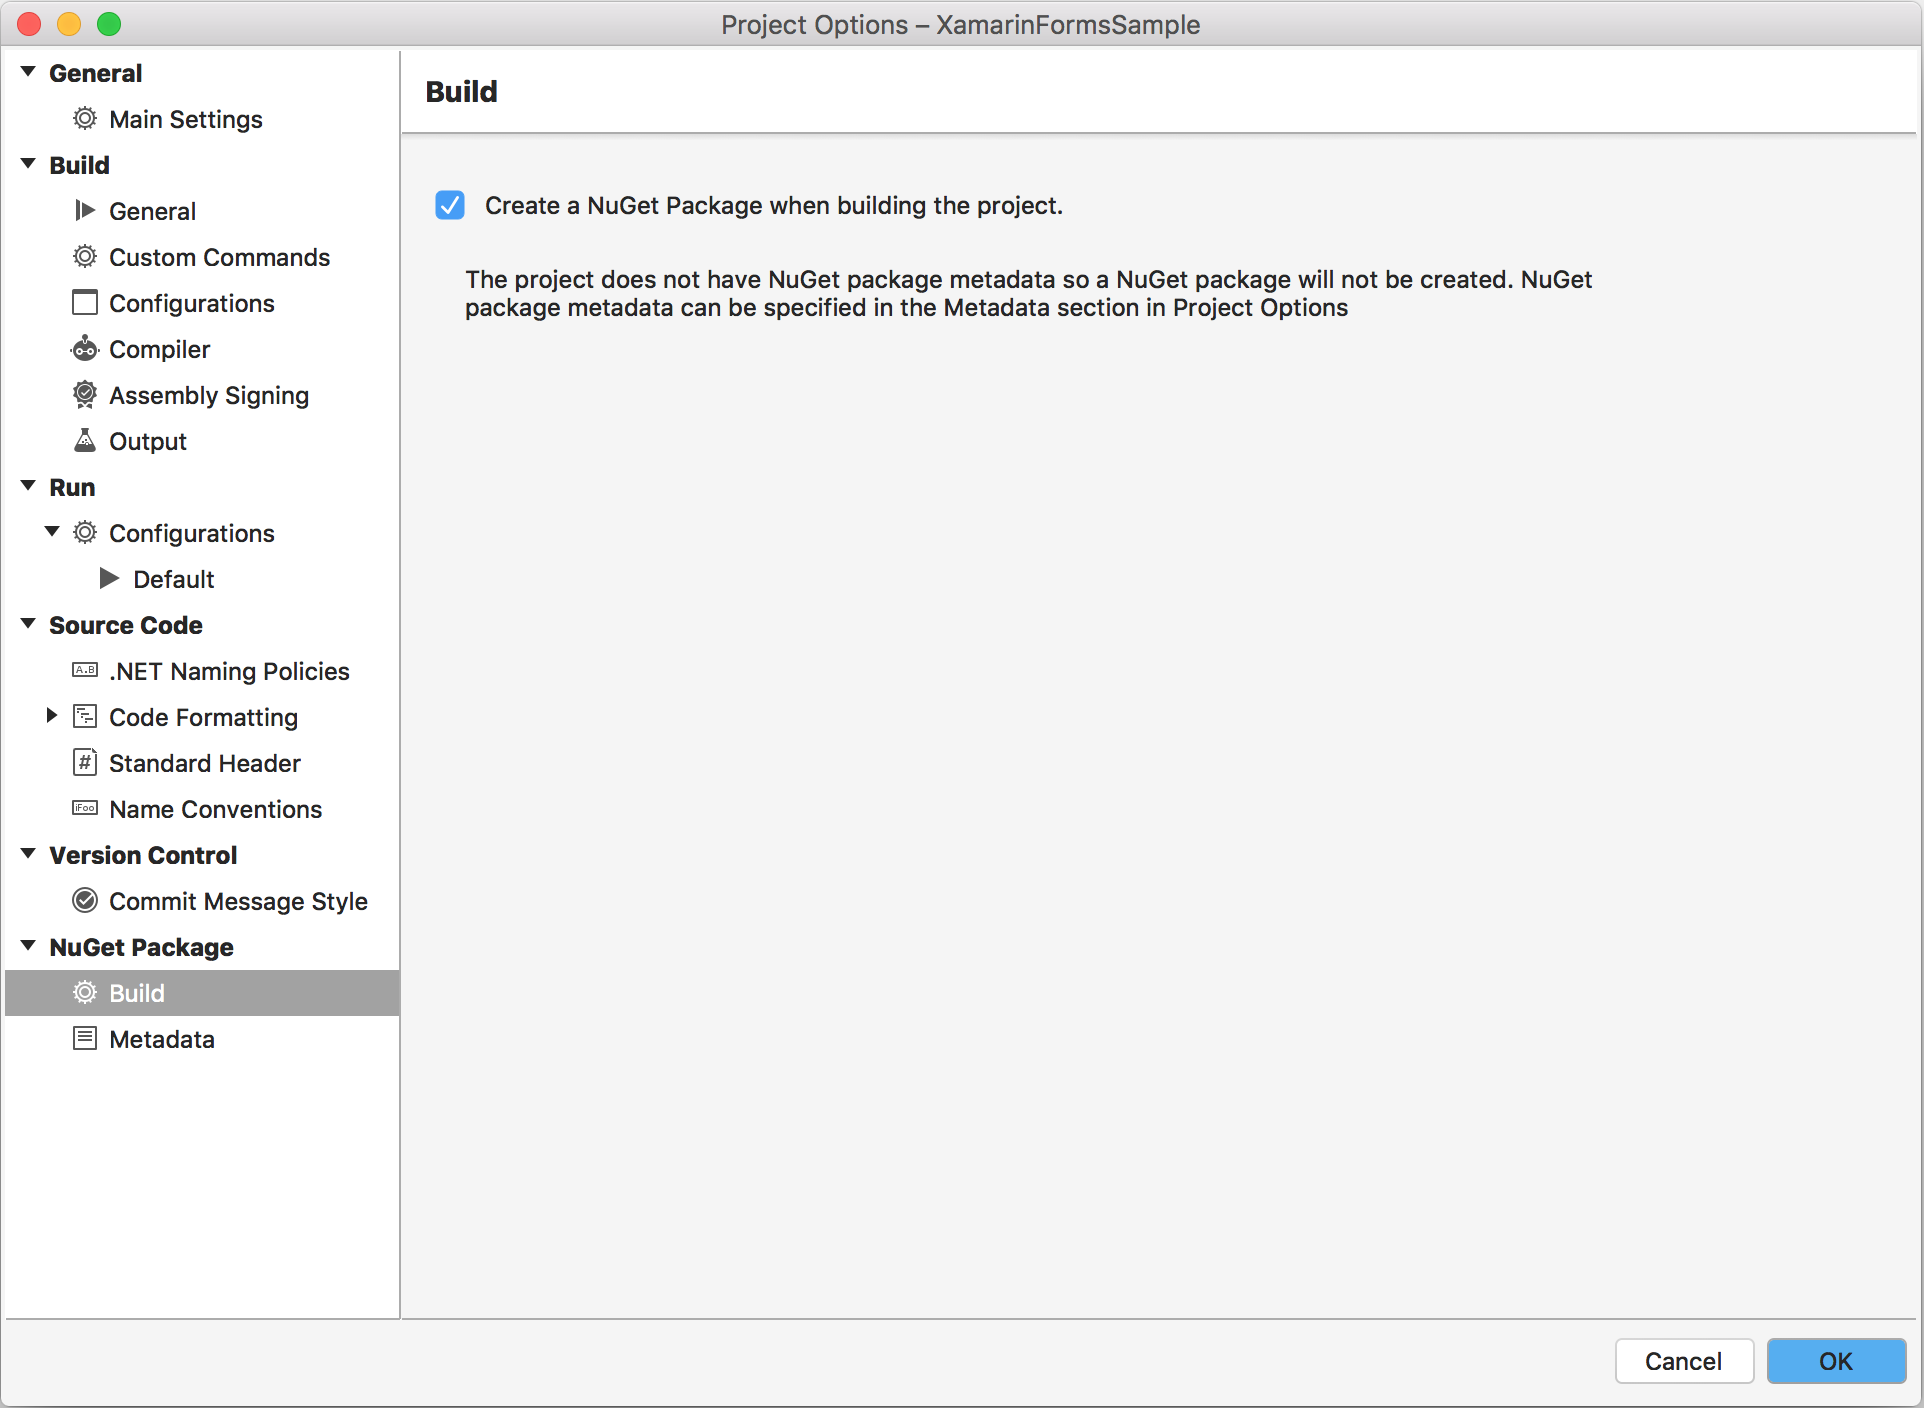Collapse the Source Code section
This screenshot has width=1924, height=1408.
(x=28, y=624)
